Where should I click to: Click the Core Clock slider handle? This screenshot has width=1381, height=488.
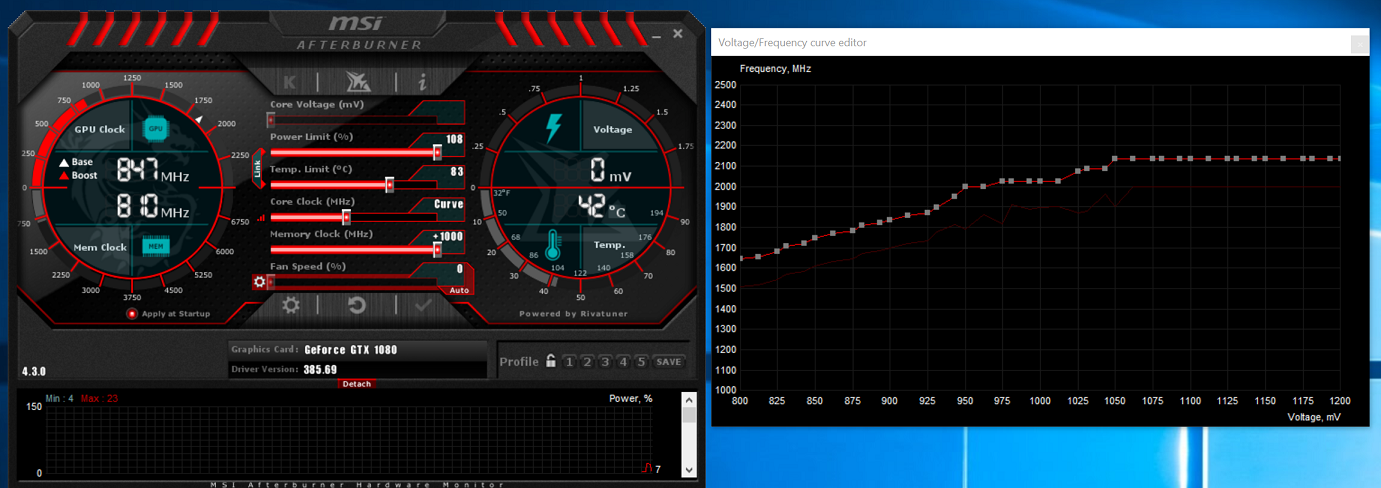(x=346, y=217)
